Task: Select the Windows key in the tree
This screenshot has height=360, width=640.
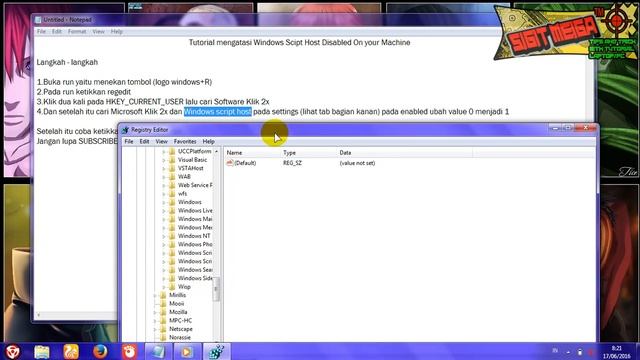Action: 189,202
